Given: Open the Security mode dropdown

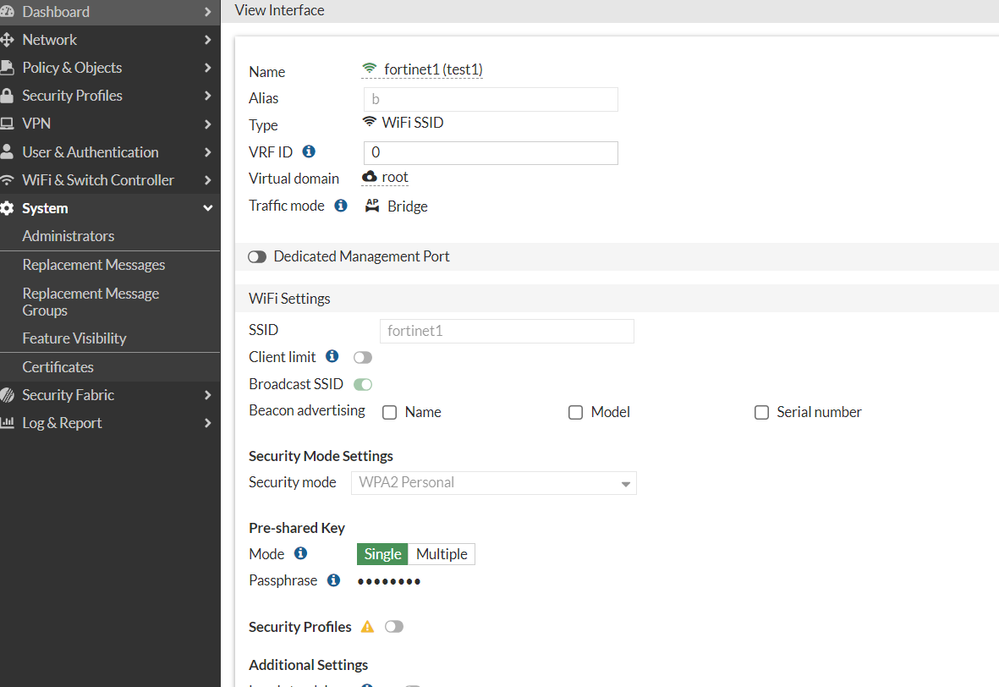Looking at the screenshot, I should click(x=494, y=483).
